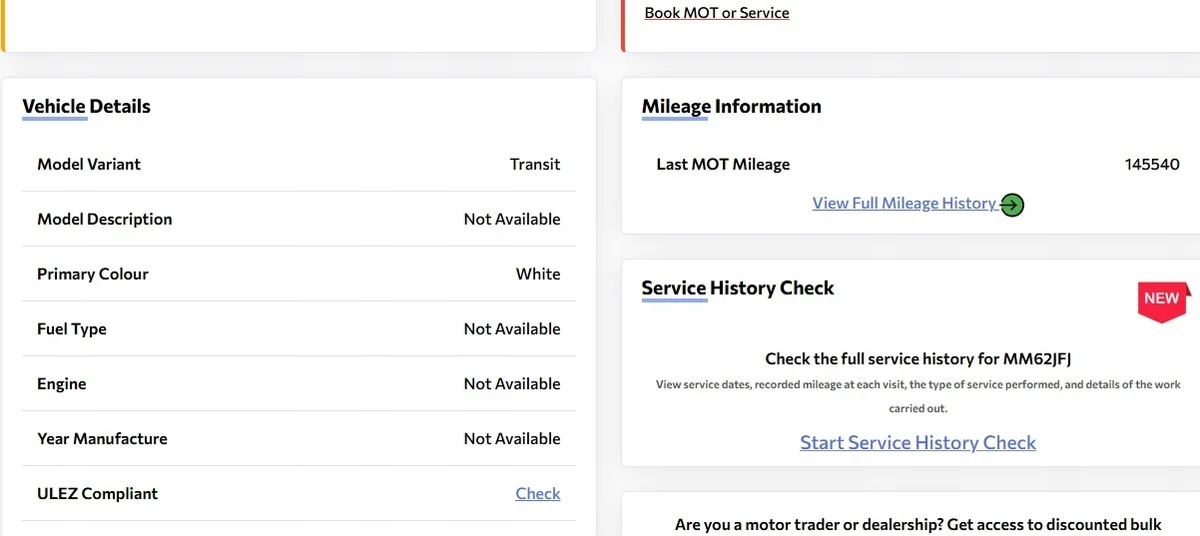Select the Vehicle Details heading
This screenshot has width=1200, height=536.
[86, 106]
